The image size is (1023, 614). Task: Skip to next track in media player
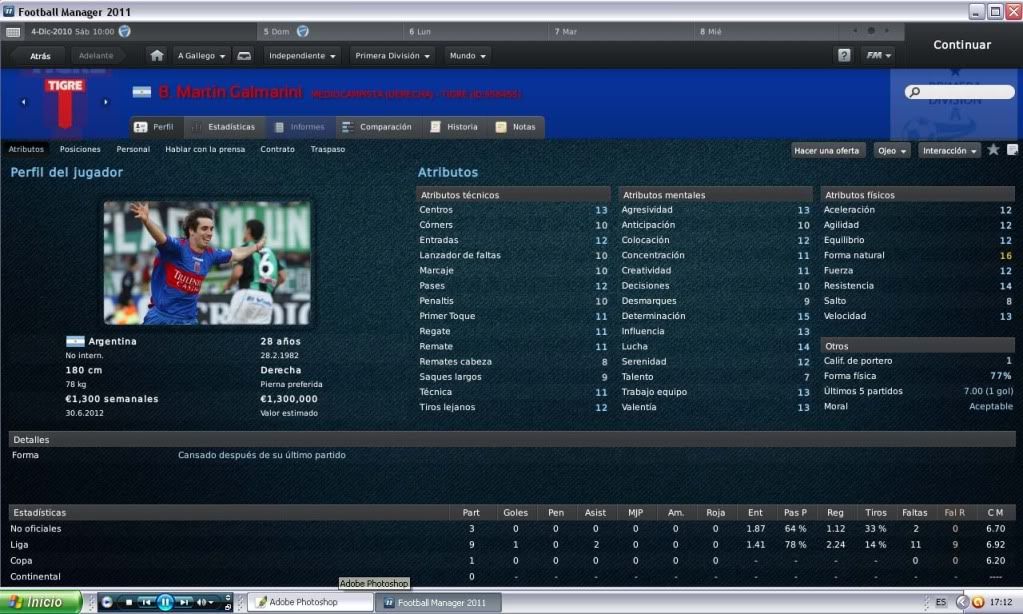click(185, 602)
